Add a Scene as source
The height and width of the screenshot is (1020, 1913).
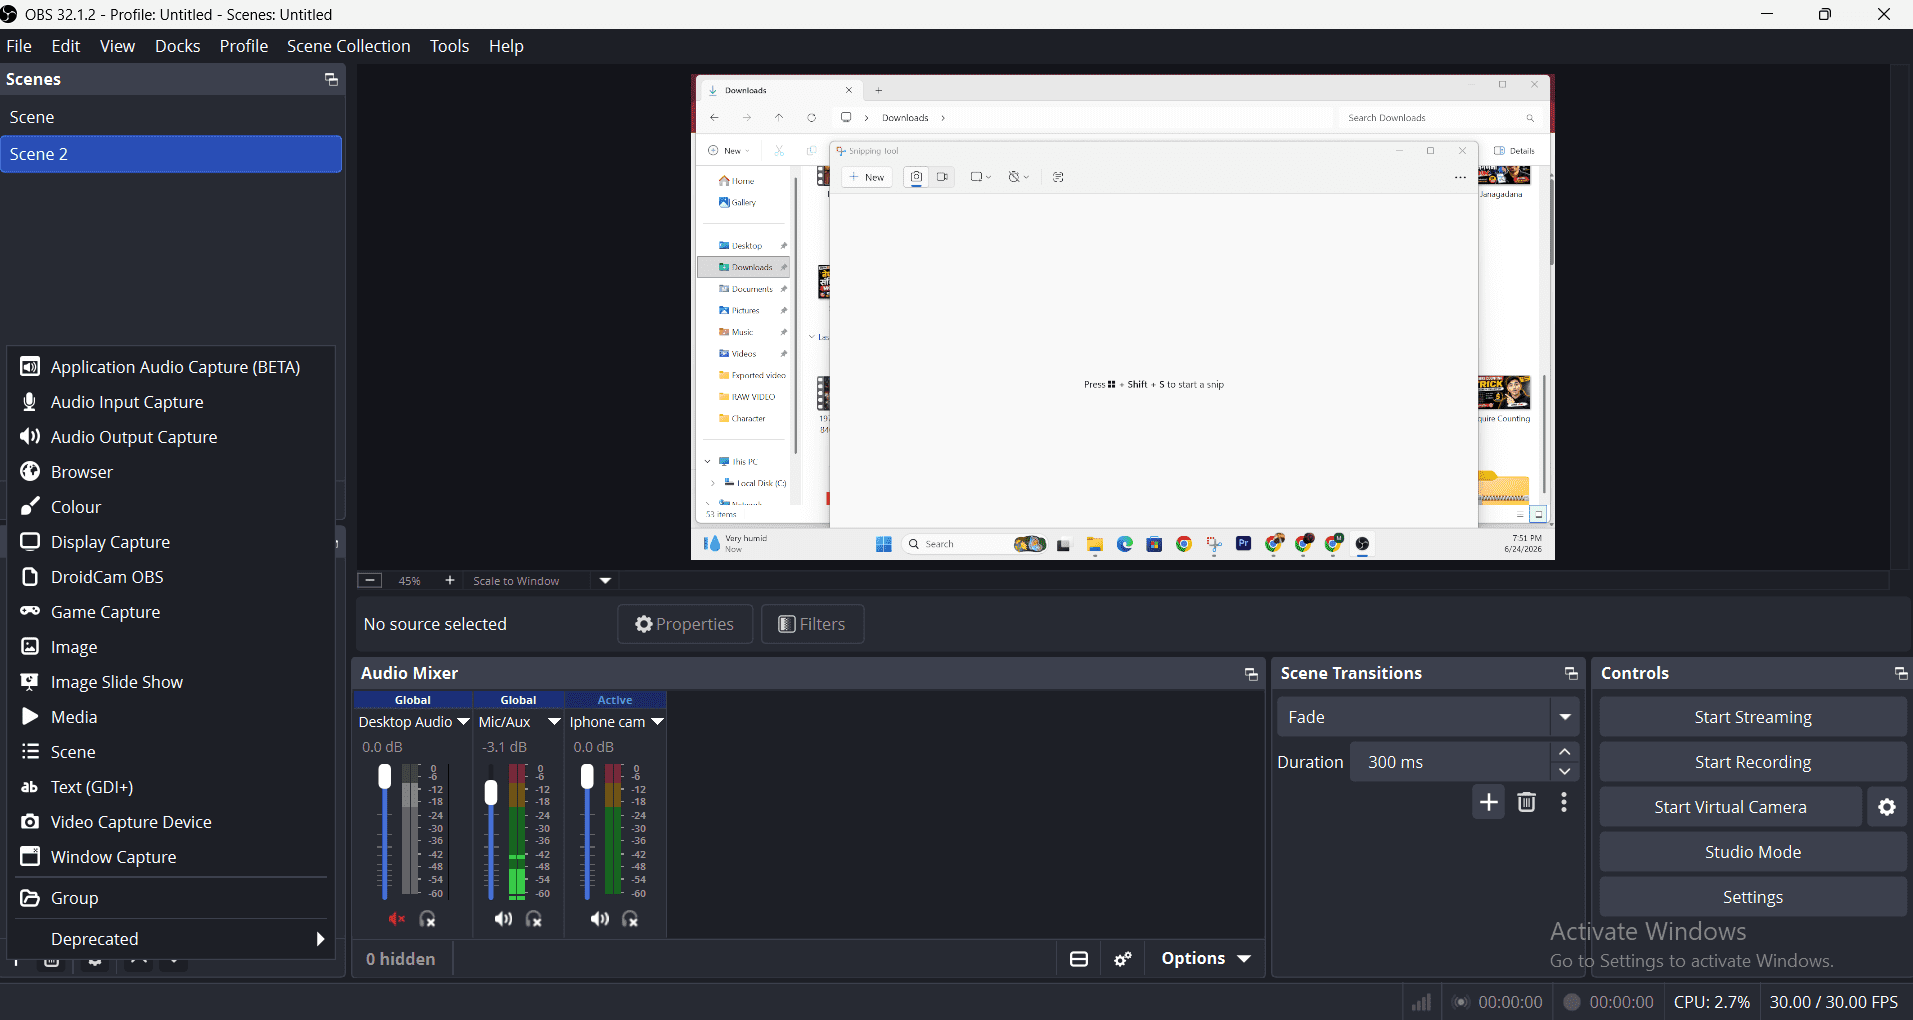171,752
